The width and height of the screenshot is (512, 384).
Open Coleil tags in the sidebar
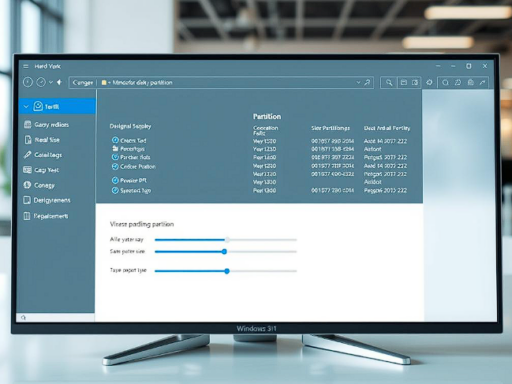coord(48,155)
